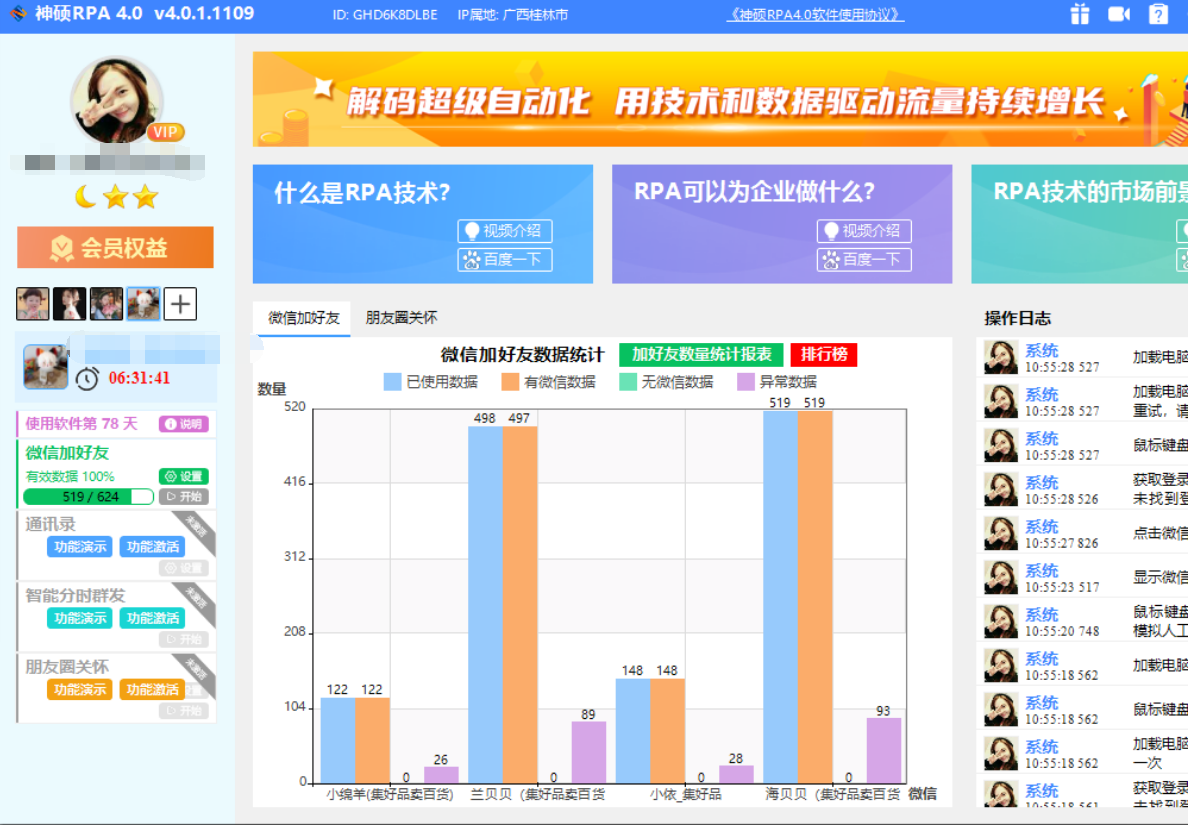Screen dimensions: 1189x825
Task: Switch to the 朋友圈关怀 tab
Action: tap(401, 318)
